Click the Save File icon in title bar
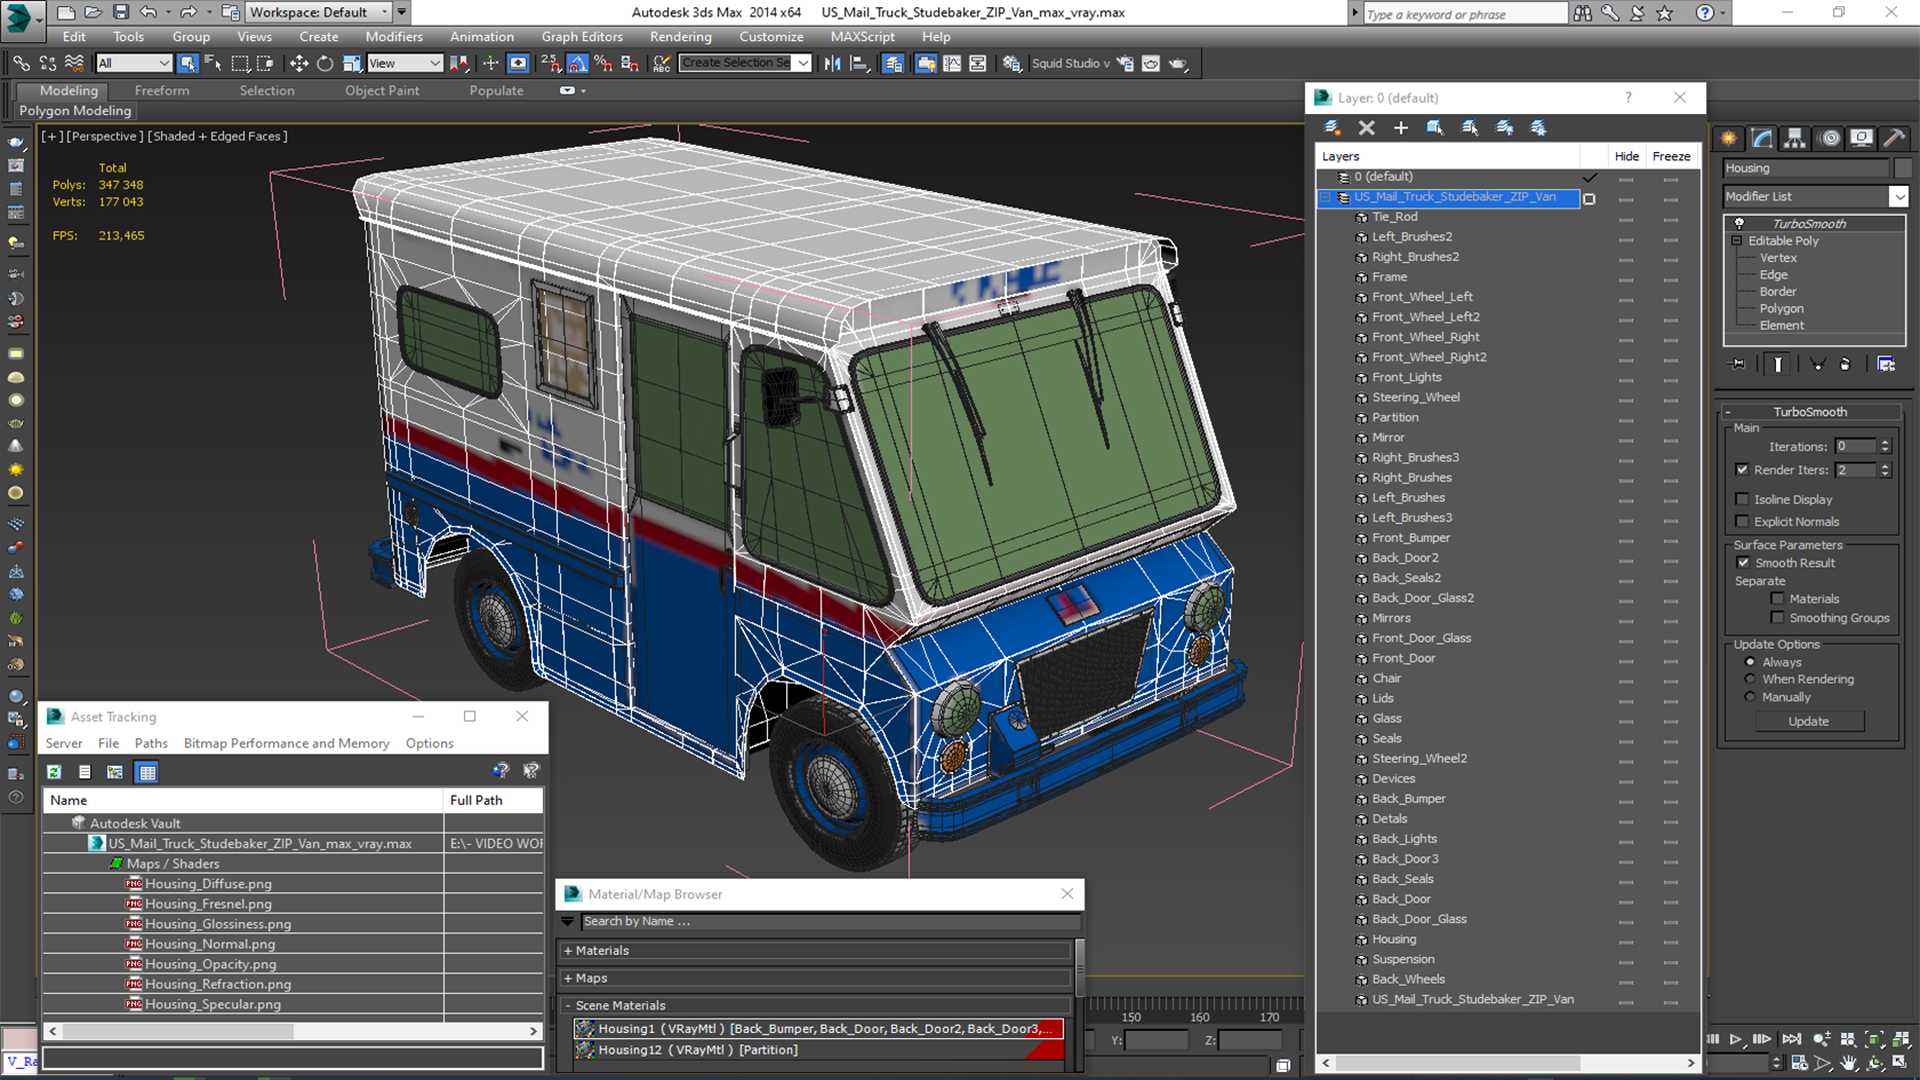The width and height of the screenshot is (1920, 1080). tap(121, 12)
